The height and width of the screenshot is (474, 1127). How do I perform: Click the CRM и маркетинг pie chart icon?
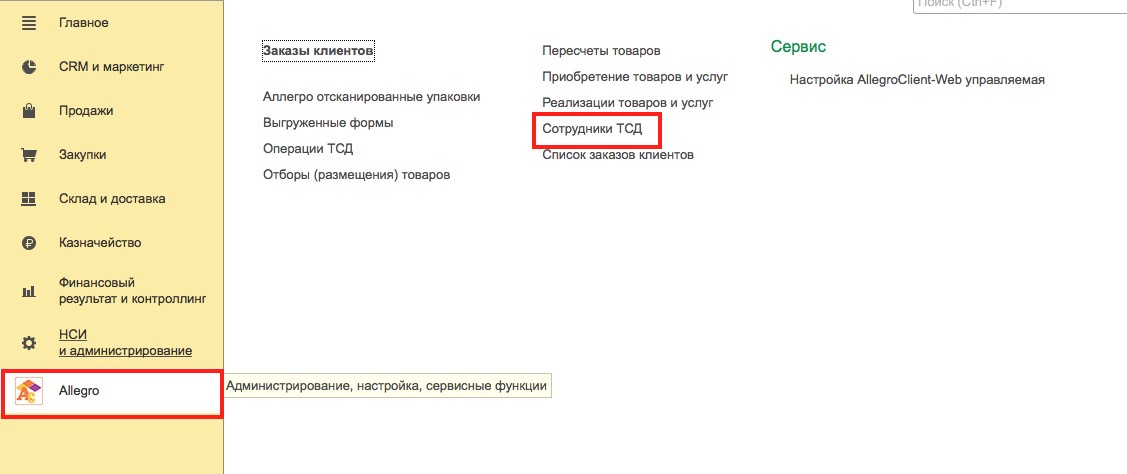[29, 68]
